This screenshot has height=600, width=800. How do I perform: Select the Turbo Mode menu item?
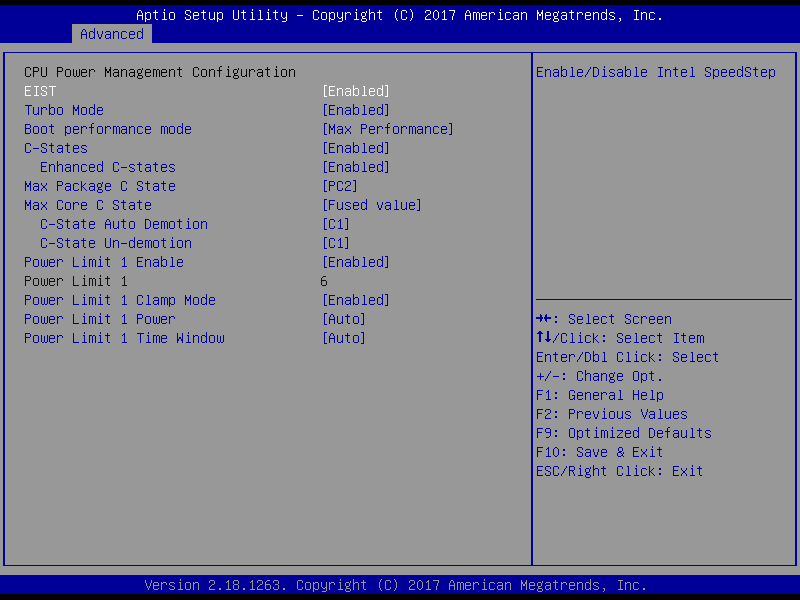click(x=64, y=110)
